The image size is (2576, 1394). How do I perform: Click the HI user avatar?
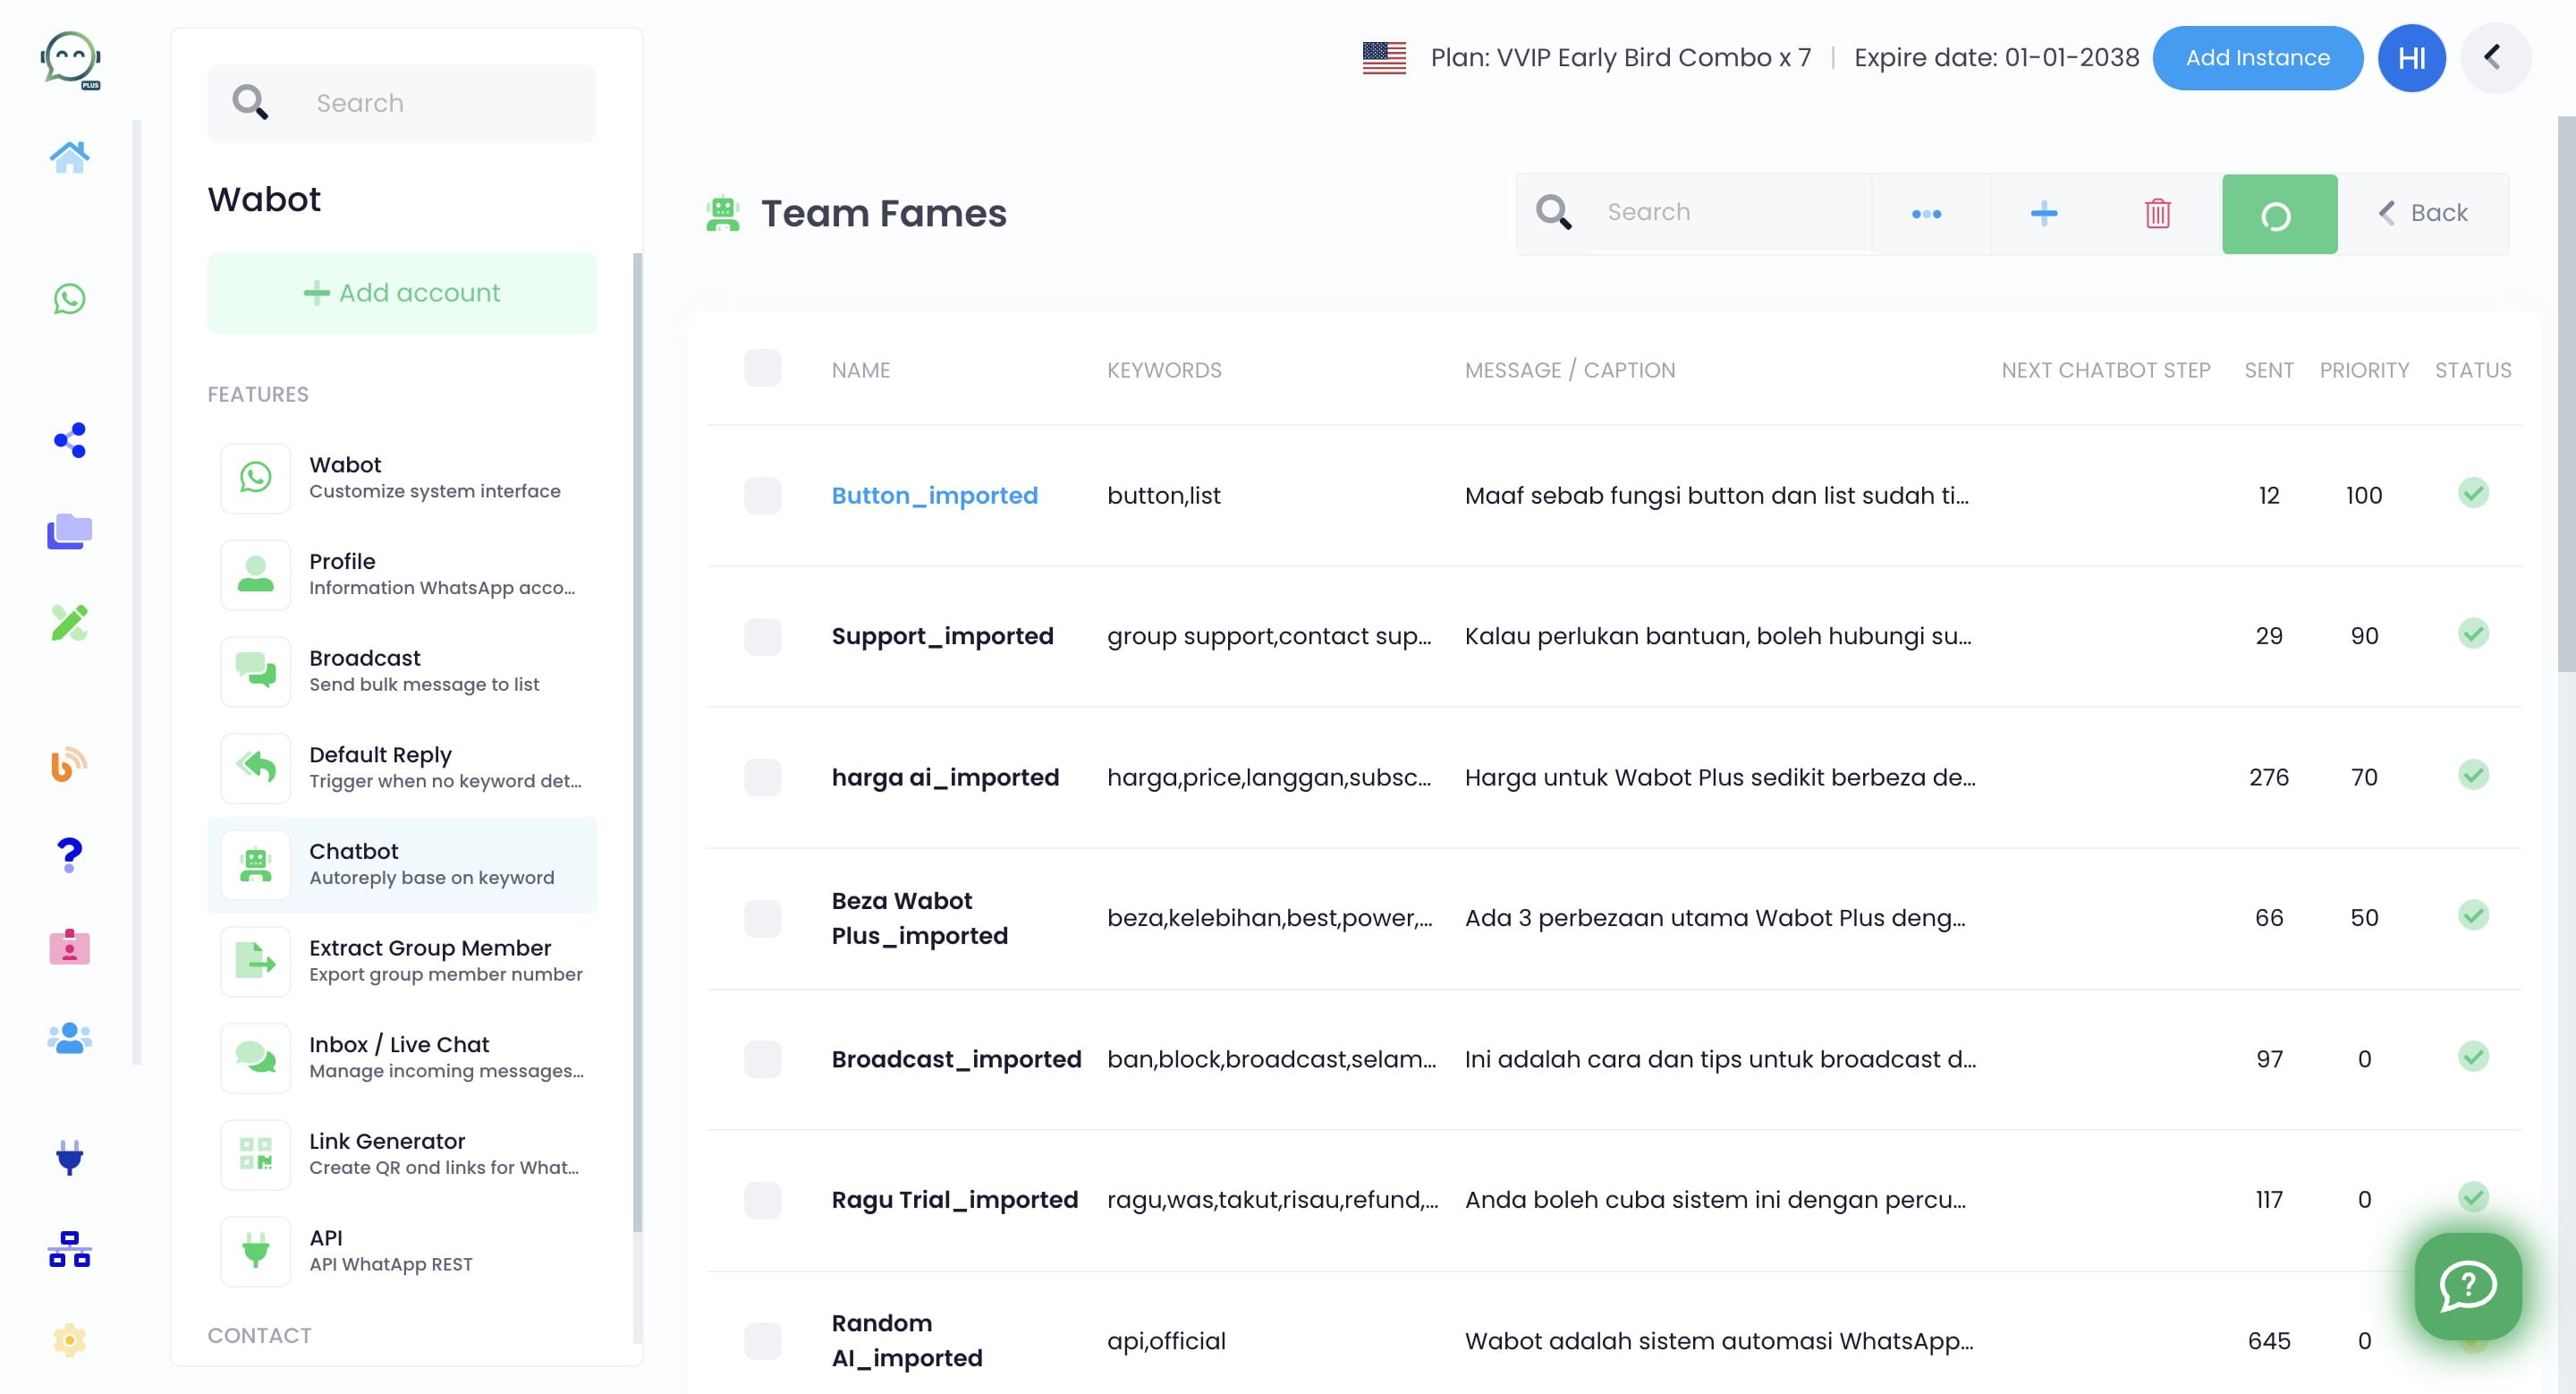[x=2411, y=58]
